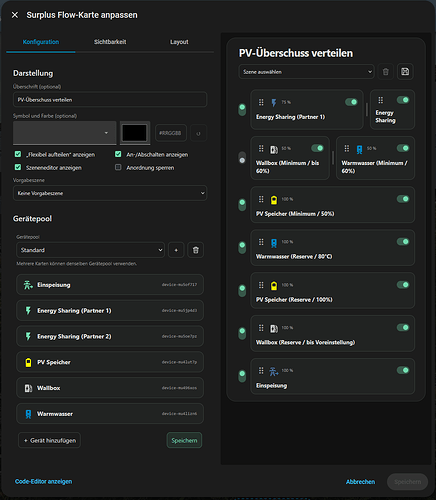Add a new Gerätepool with plus icon

(x=176, y=250)
